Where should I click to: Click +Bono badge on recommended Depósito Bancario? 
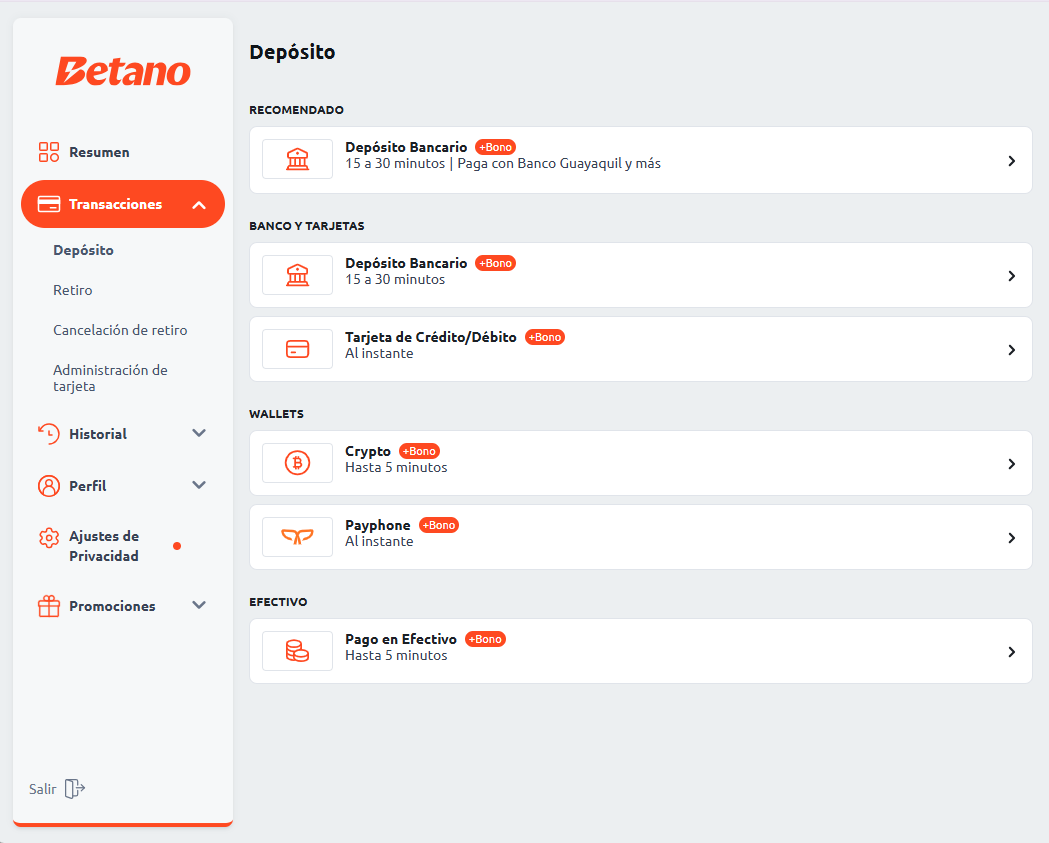(x=496, y=147)
